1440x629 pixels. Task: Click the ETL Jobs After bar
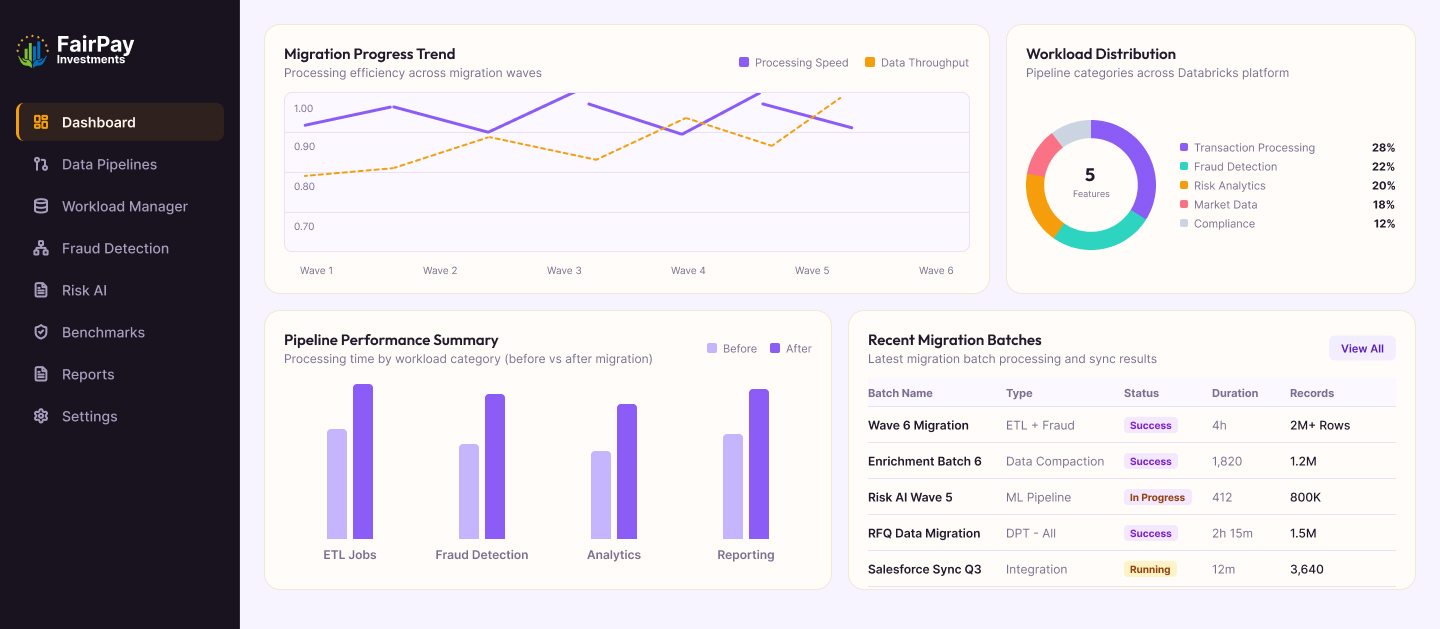(x=363, y=461)
